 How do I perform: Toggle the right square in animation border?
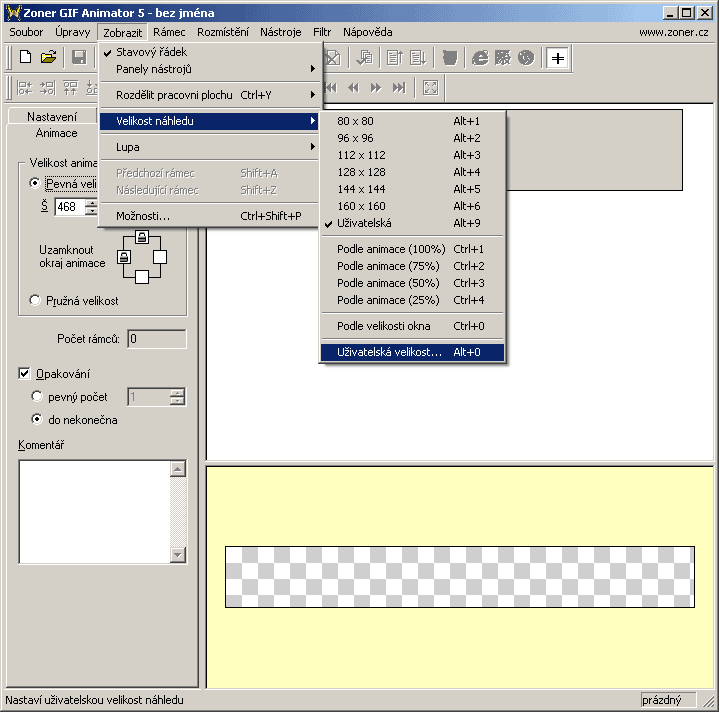click(160, 257)
